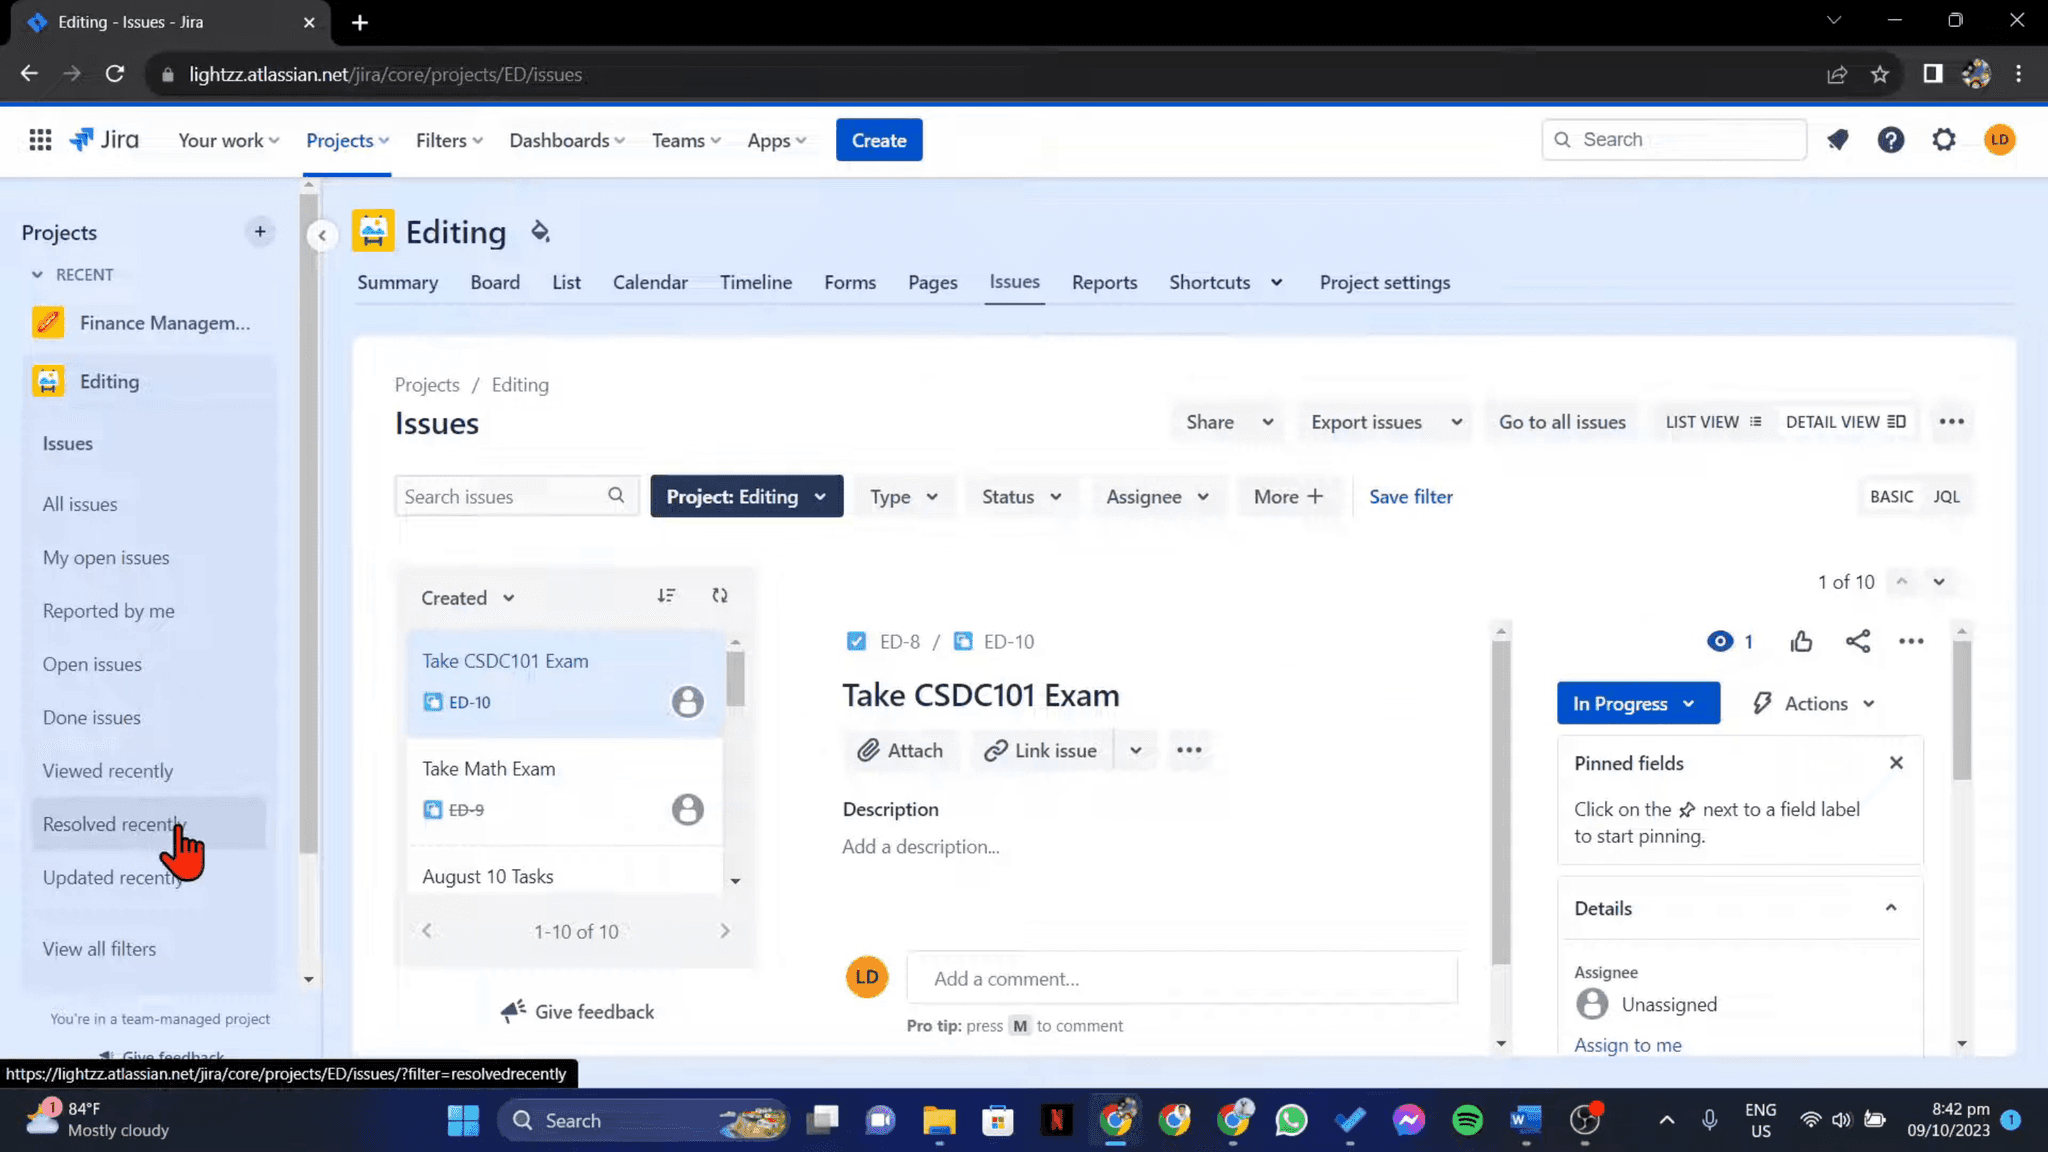Uncheck the ED-8 issue checkbox
2048x1152 pixels.
pyautogui.click(x=857, y=641)
